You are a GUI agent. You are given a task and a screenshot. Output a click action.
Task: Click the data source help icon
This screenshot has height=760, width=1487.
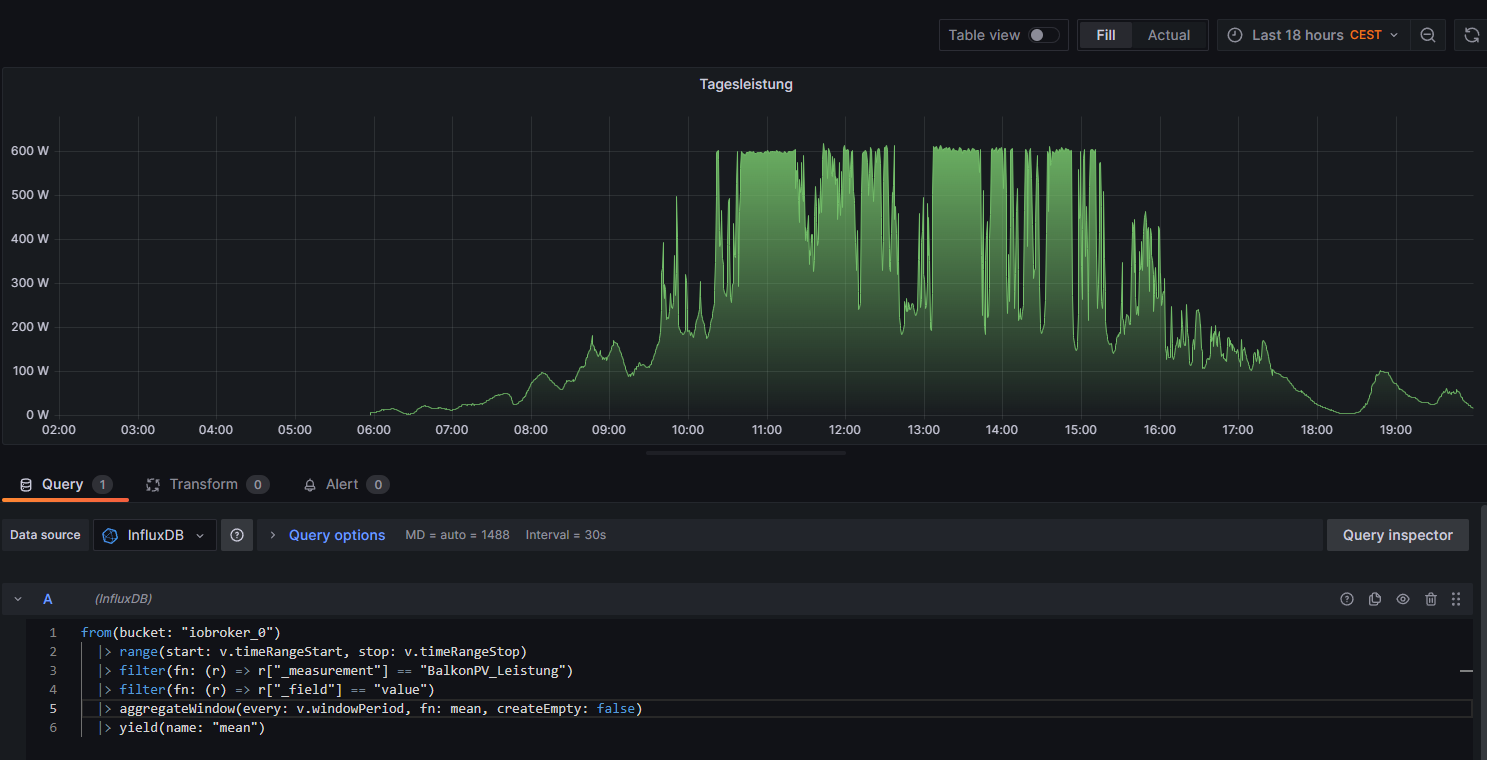(x=237, y=535)
